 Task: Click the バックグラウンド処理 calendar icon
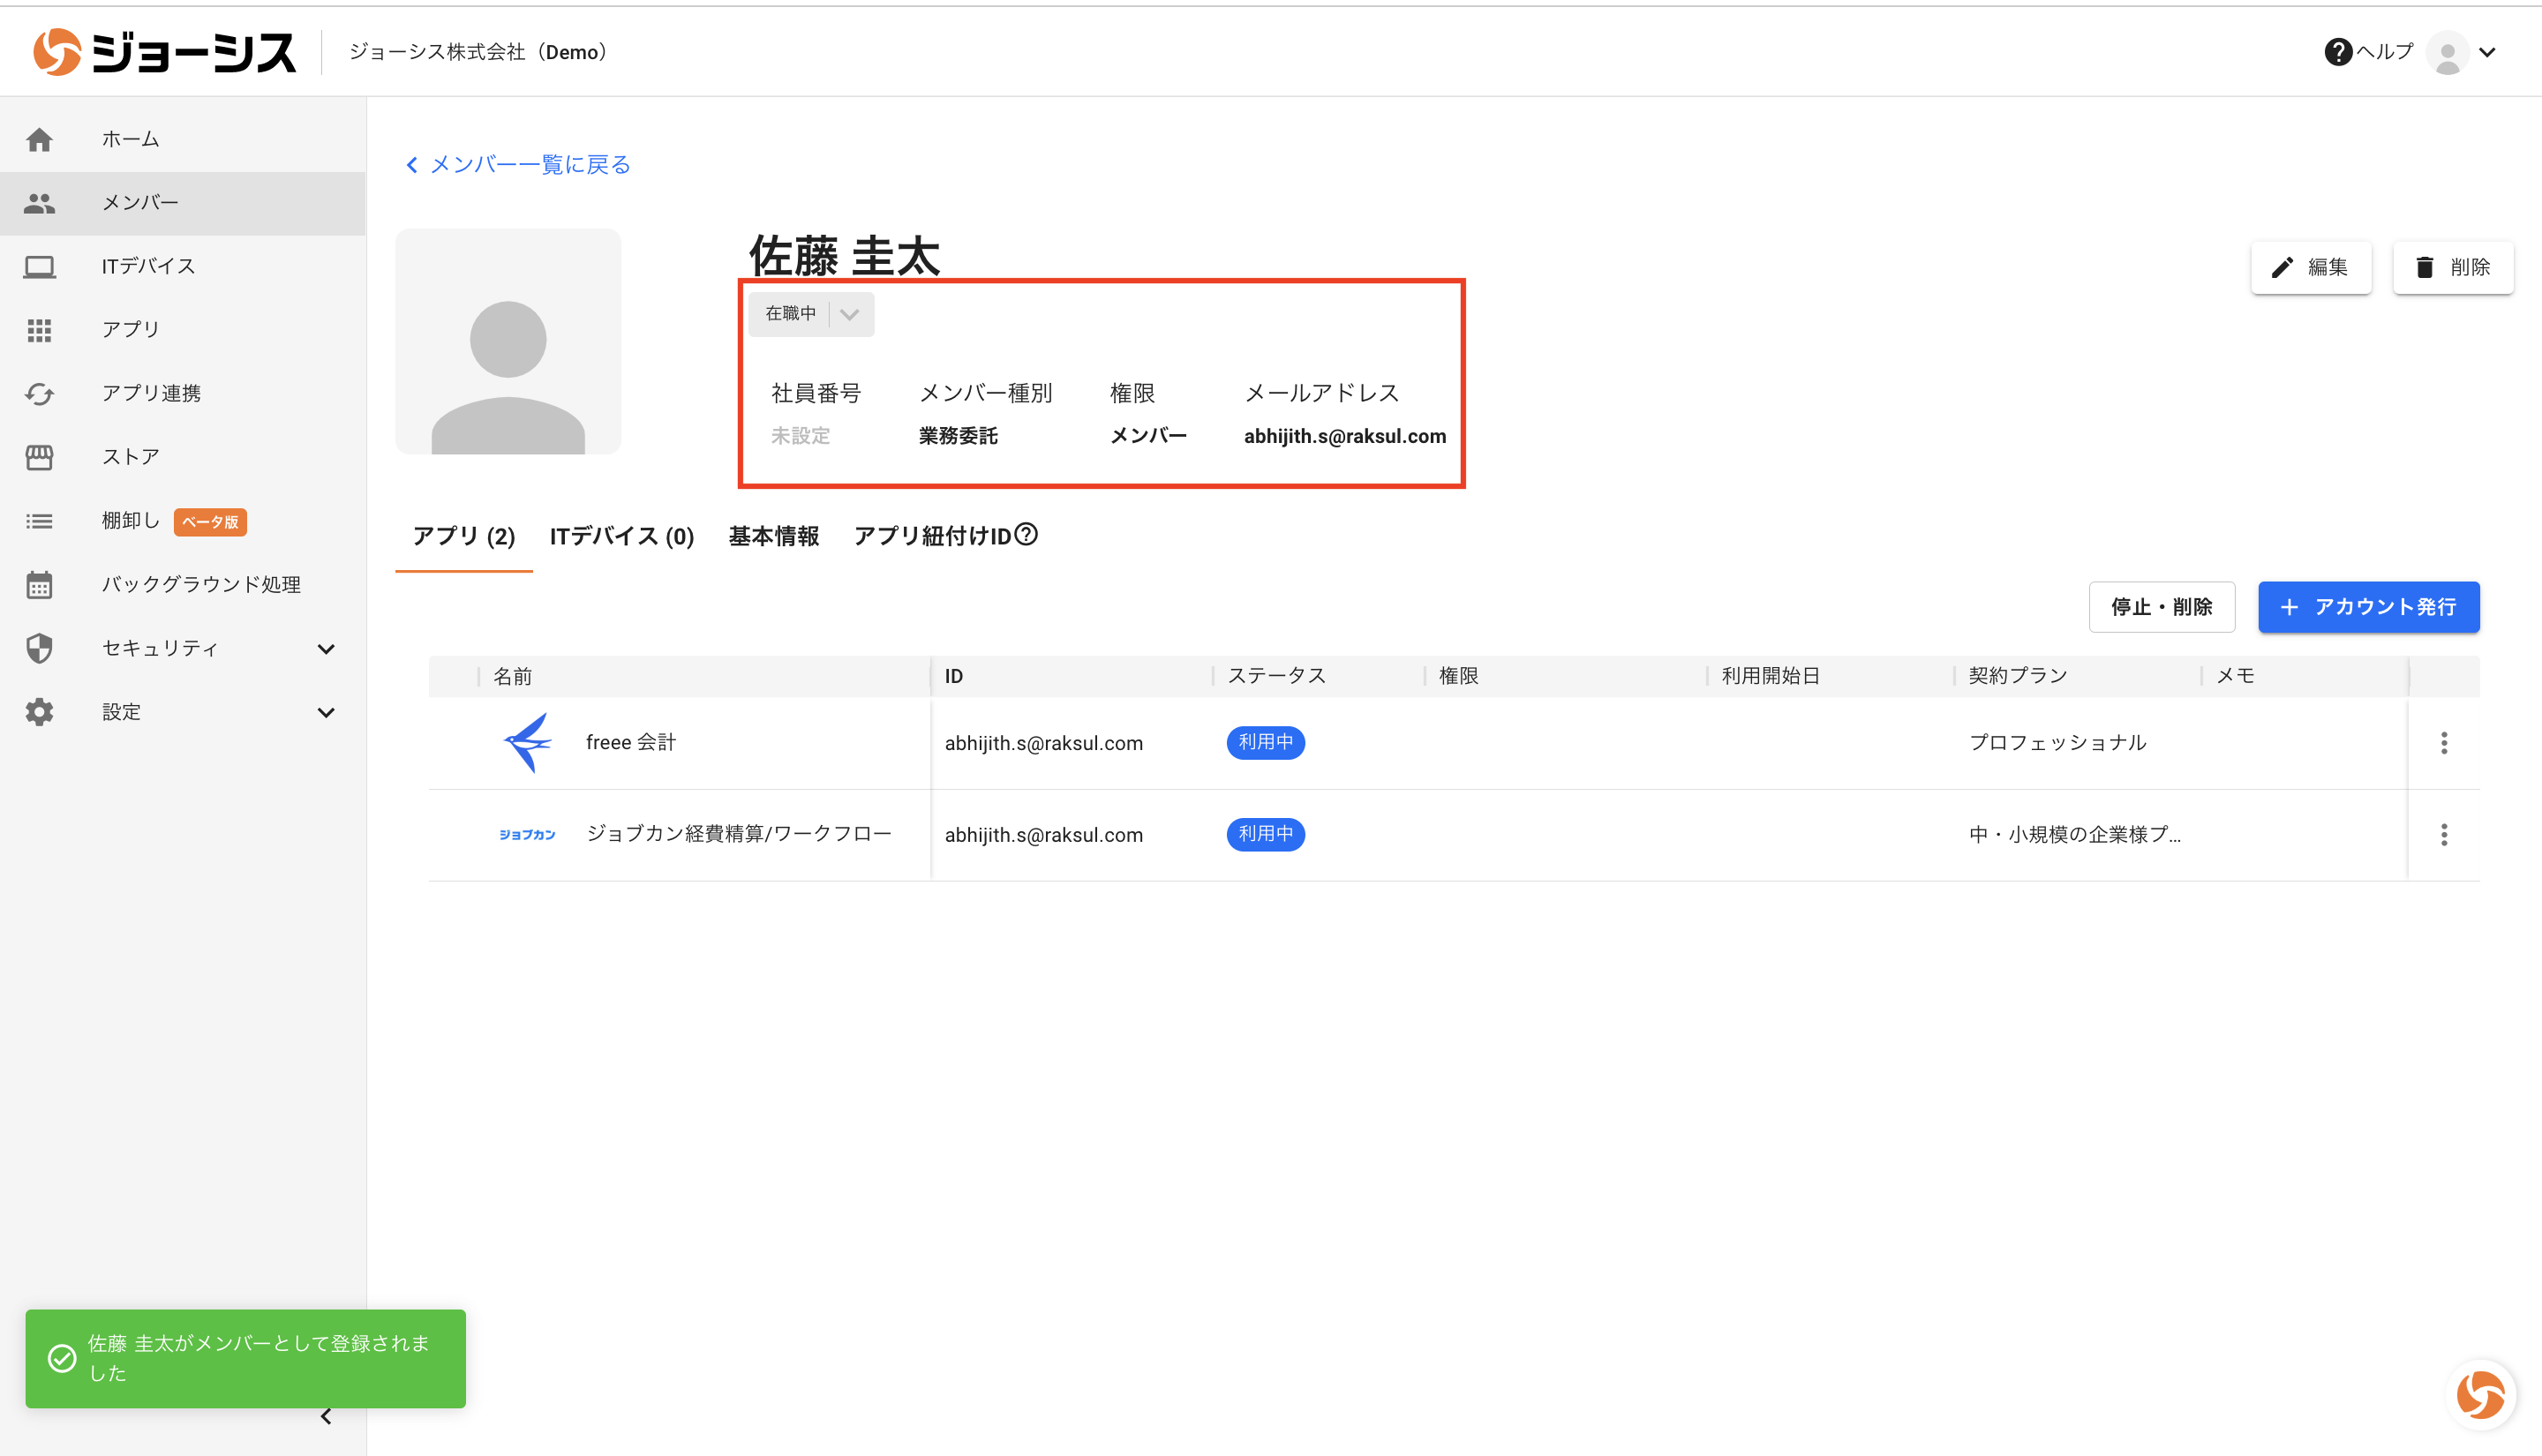tap(39, 585)
